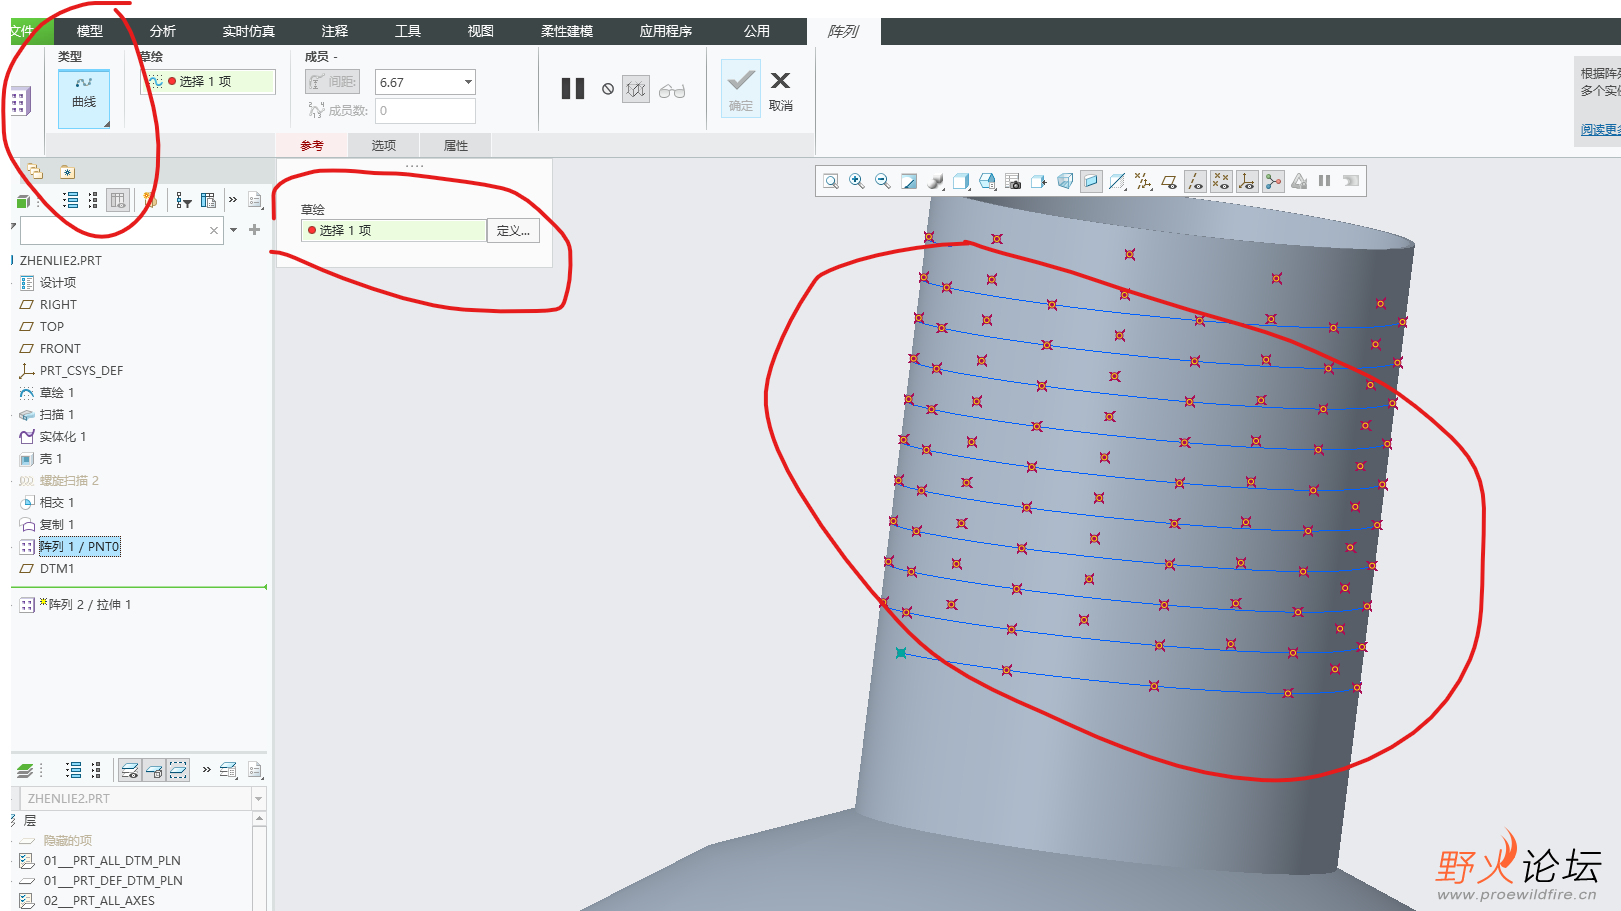Viewport: 1621px width, 911px height.
Task: Open the display style shading icon
Action: (935, 181)
